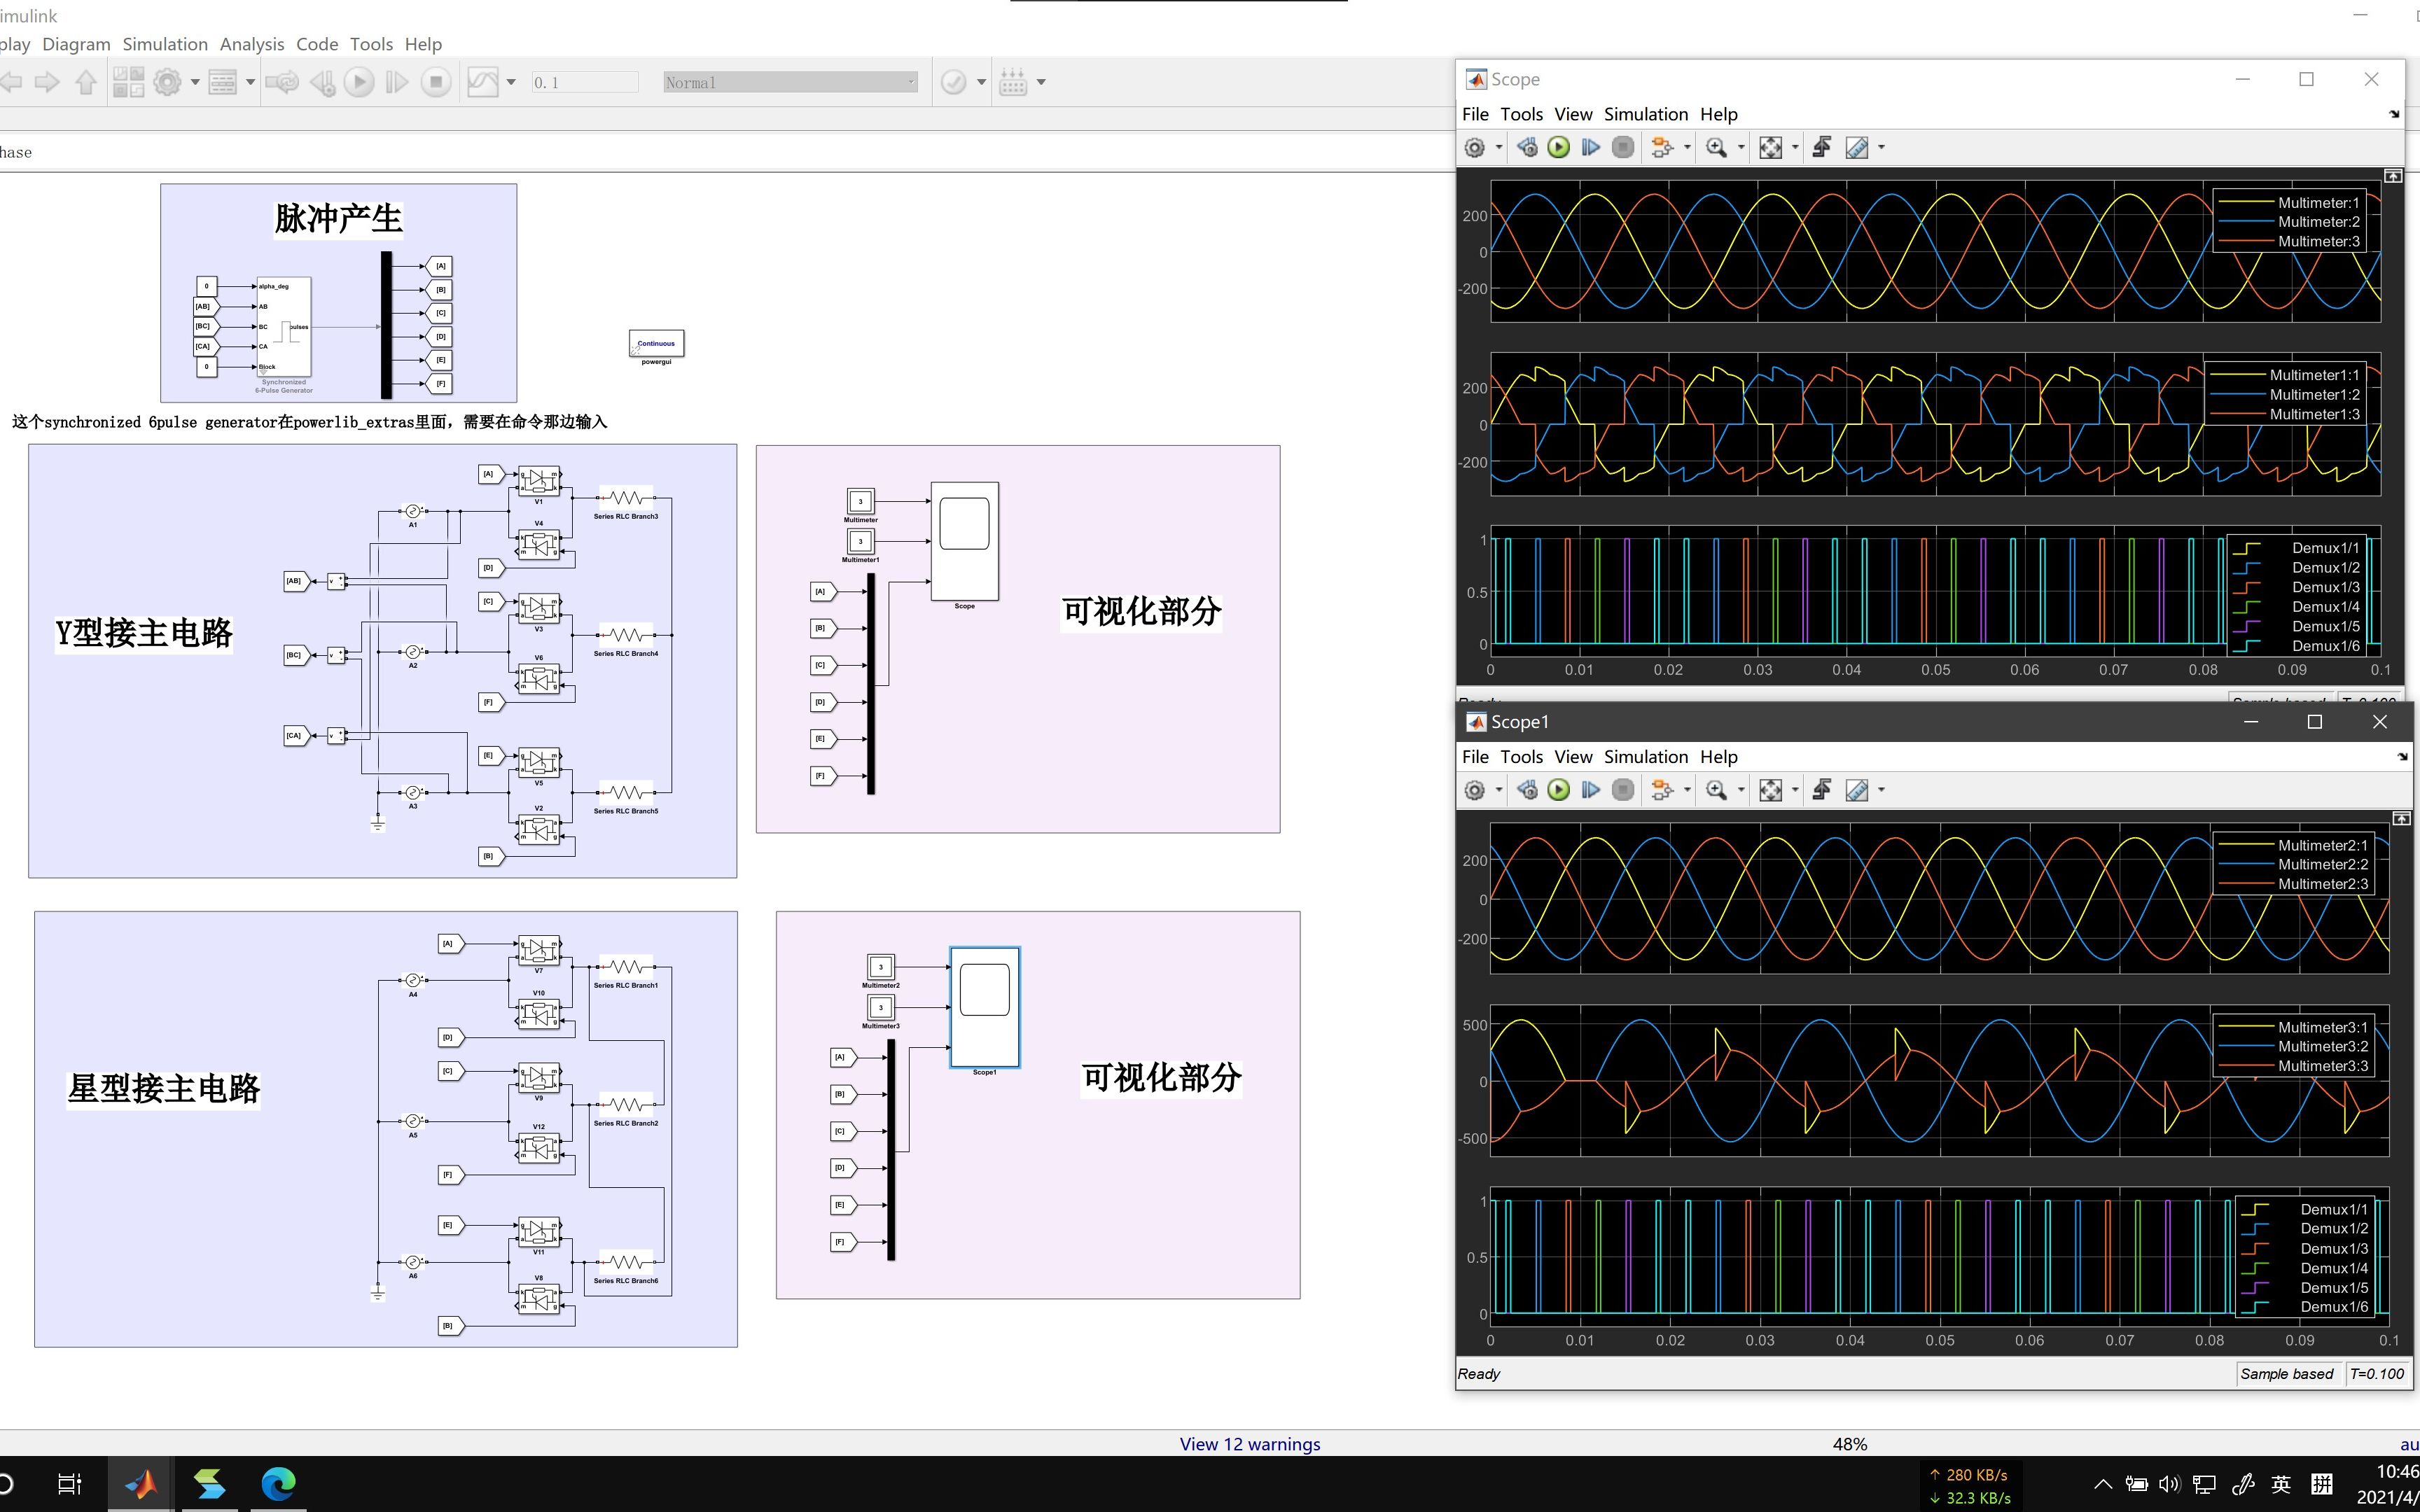Open the Analysis menu in Simulink
This screenshot has width=2420, height=1512.
tap(251, 44)
